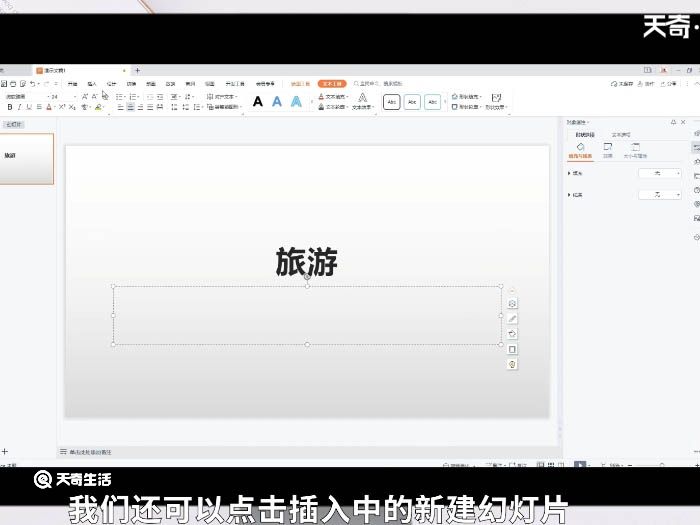Click the Bold formatting button
The image size is (700, 525).
(x=10, y=107)
